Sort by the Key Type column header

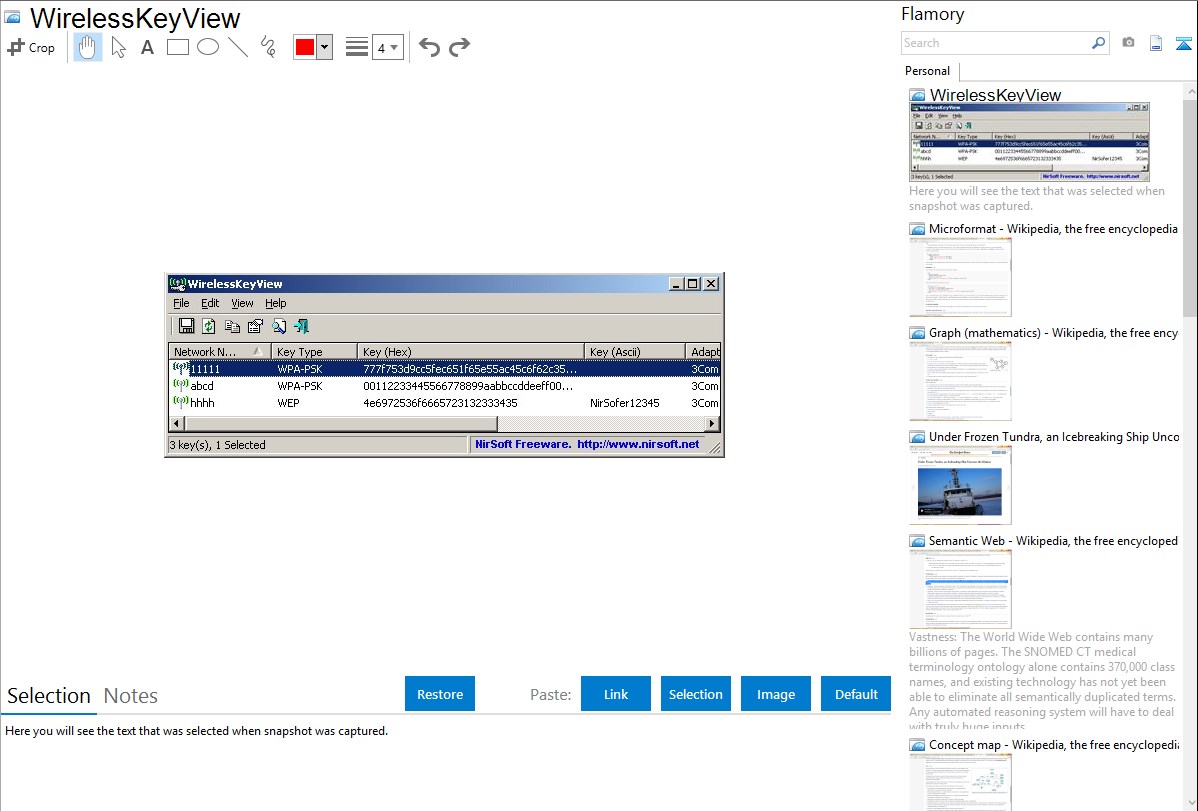click(314, 352)
